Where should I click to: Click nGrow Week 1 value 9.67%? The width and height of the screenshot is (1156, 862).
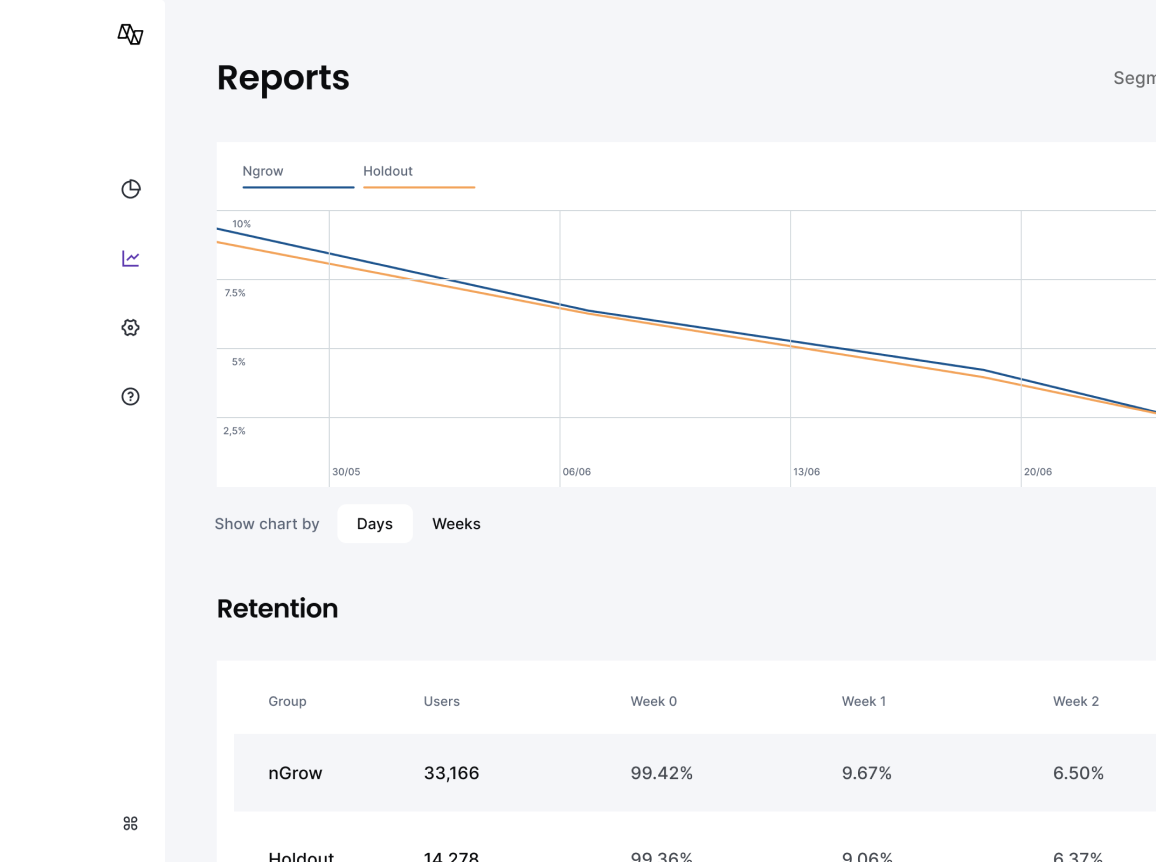click(x=866, y=773)
